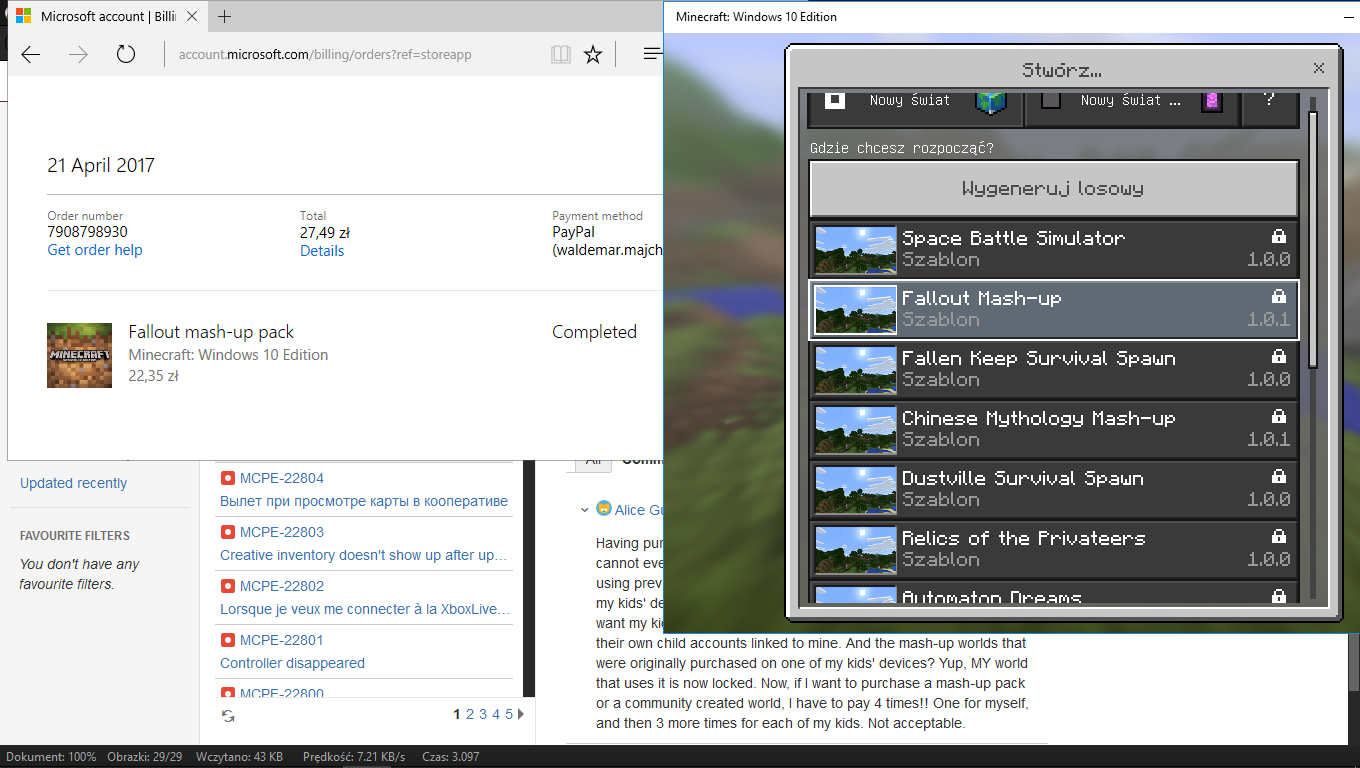The height and width of the screenshot is (768, 1360).
Task: Tick the checkbox beside 'Nowy świat ...'
Action: (x=1050, y=100)
